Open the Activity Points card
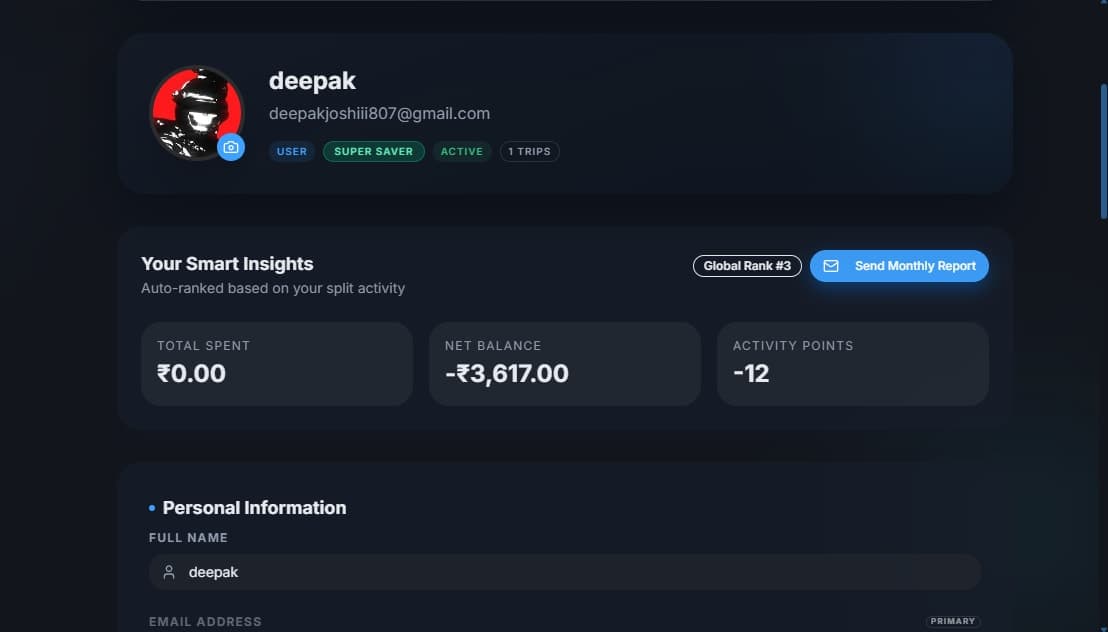Viewport: 1108px width, 632px height. coord(853,364)
